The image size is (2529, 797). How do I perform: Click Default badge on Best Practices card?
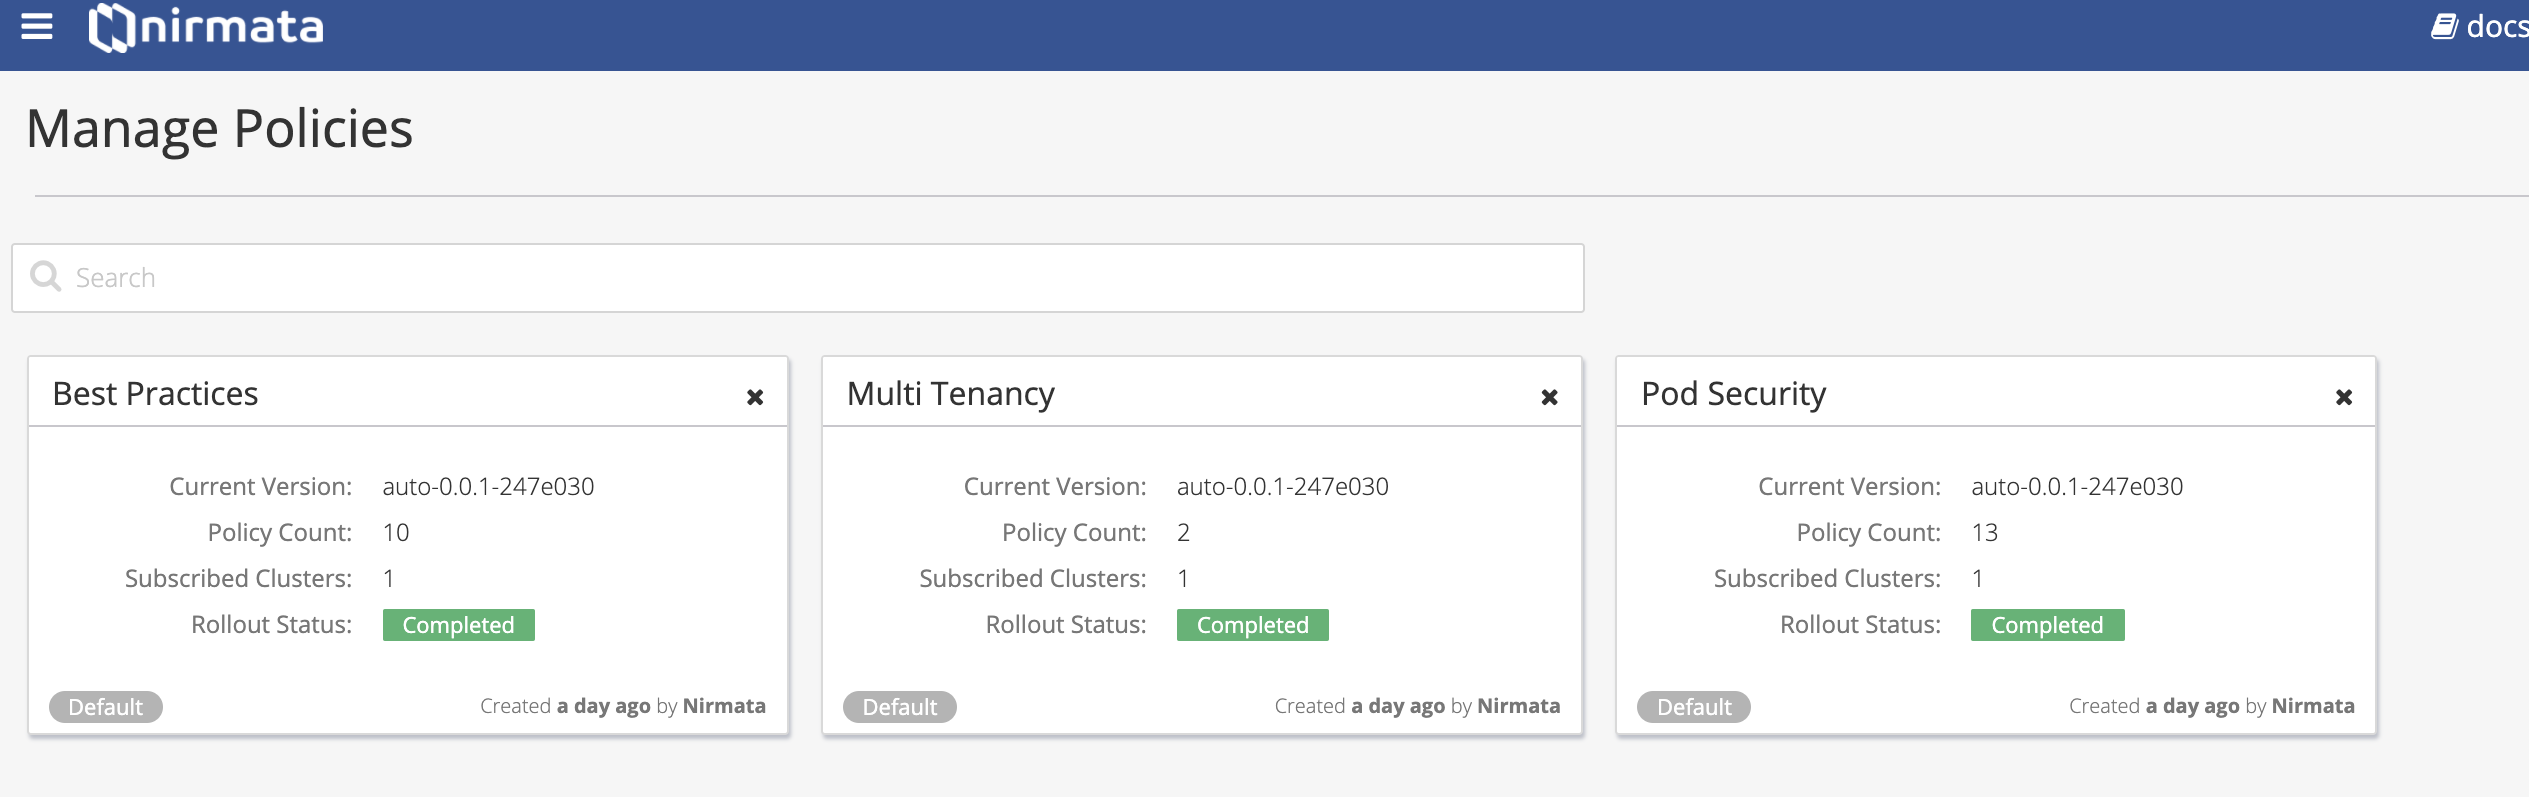point(106,707)
